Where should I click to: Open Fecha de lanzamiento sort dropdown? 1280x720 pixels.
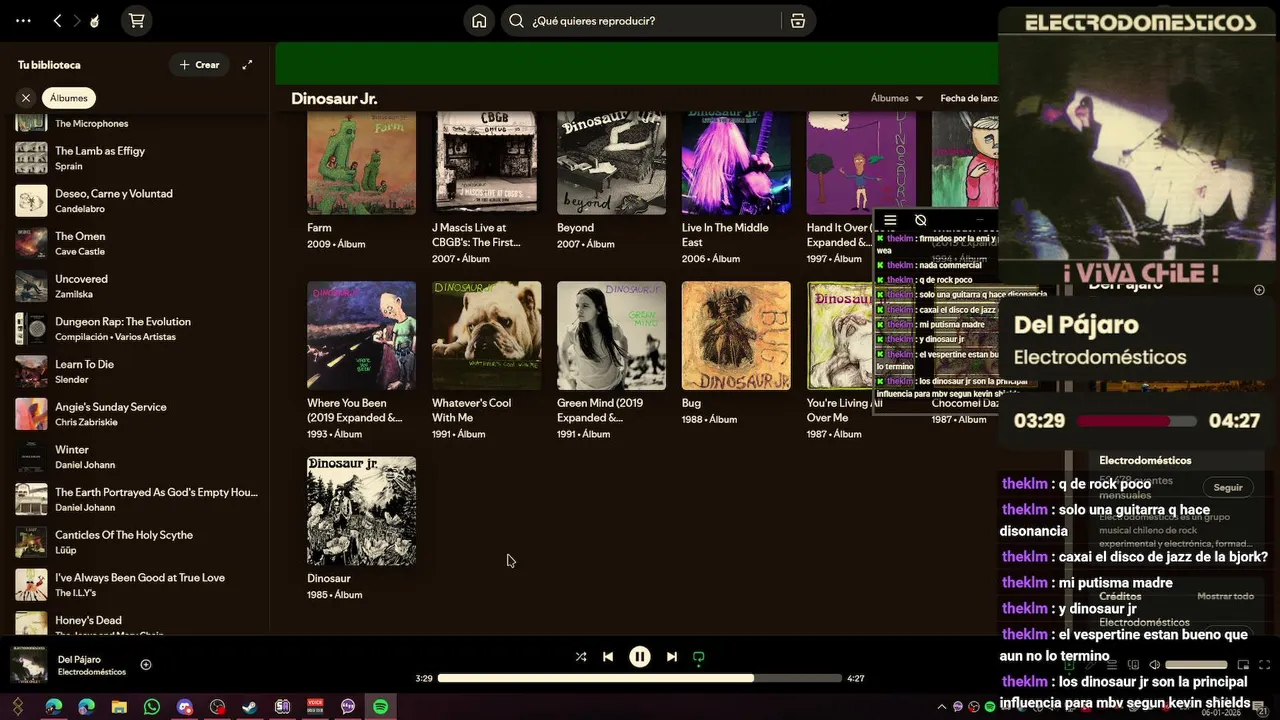coord(969,98)
